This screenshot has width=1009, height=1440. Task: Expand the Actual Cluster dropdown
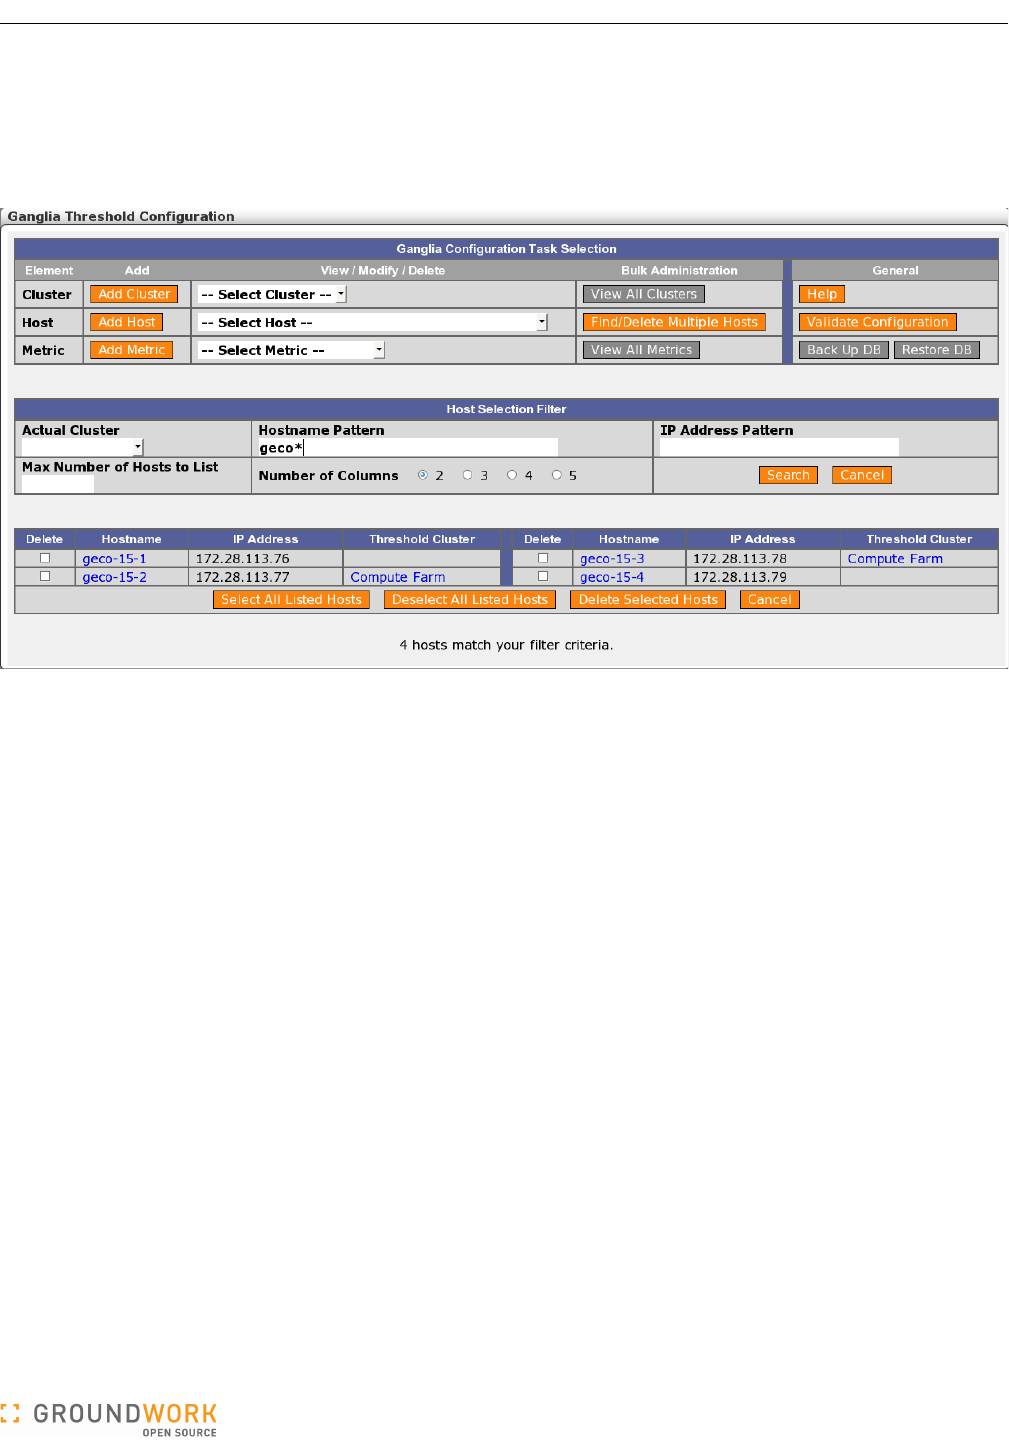[82, 448]
